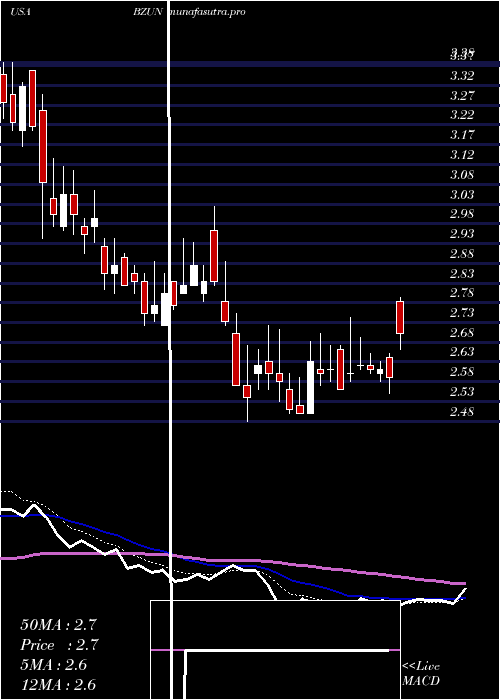Click the BZUN ticker label
Image resolution: width=500 pixels, height=700 pixels.
pyautogui.click(x=147, y=12)
